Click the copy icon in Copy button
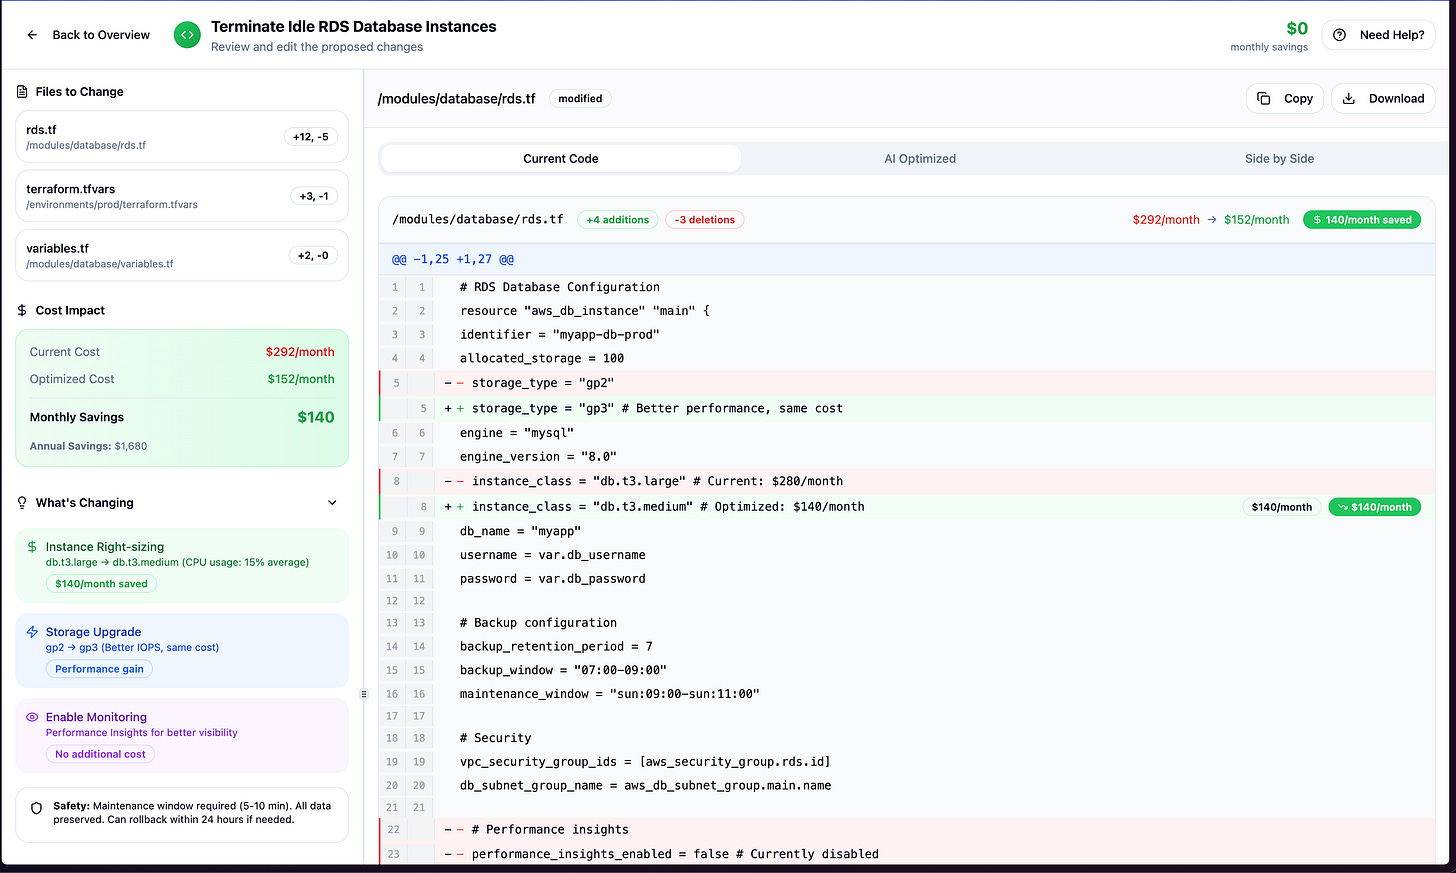The image size is (1456, 873). click(x=1263, y=99)
